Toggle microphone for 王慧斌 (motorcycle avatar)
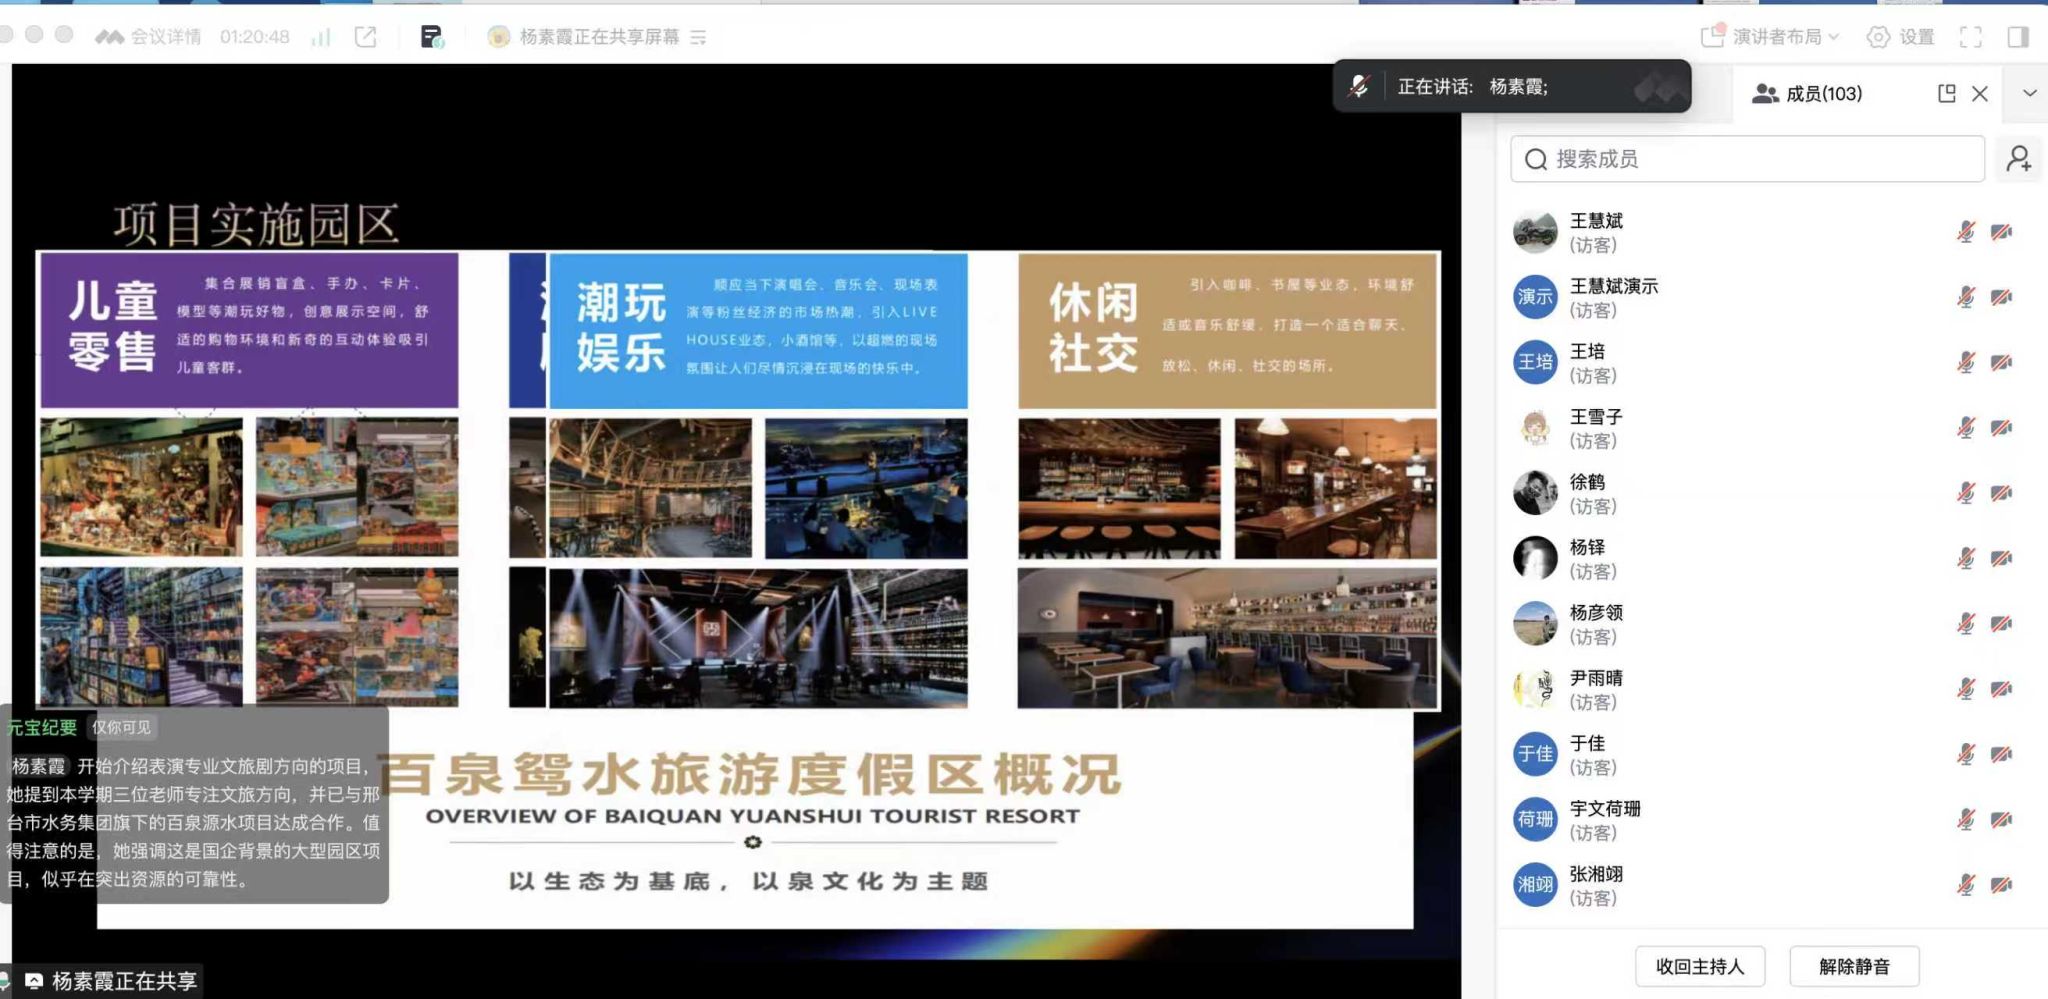This screenshot has height=999, width=2048. point(1966,232)
